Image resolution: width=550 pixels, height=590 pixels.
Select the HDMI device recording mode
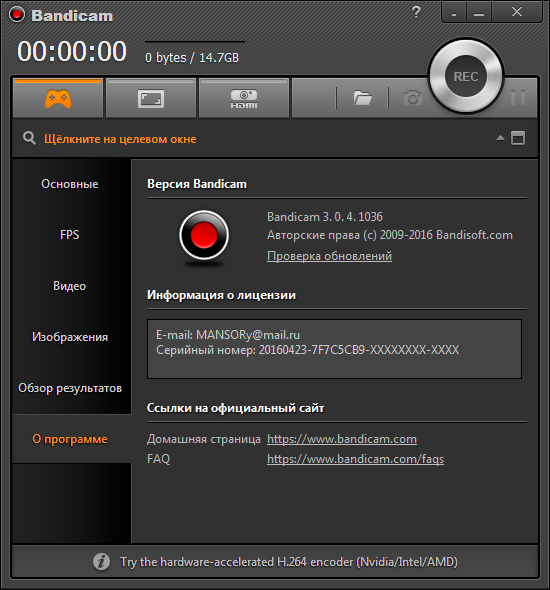(x=244, y=99)
